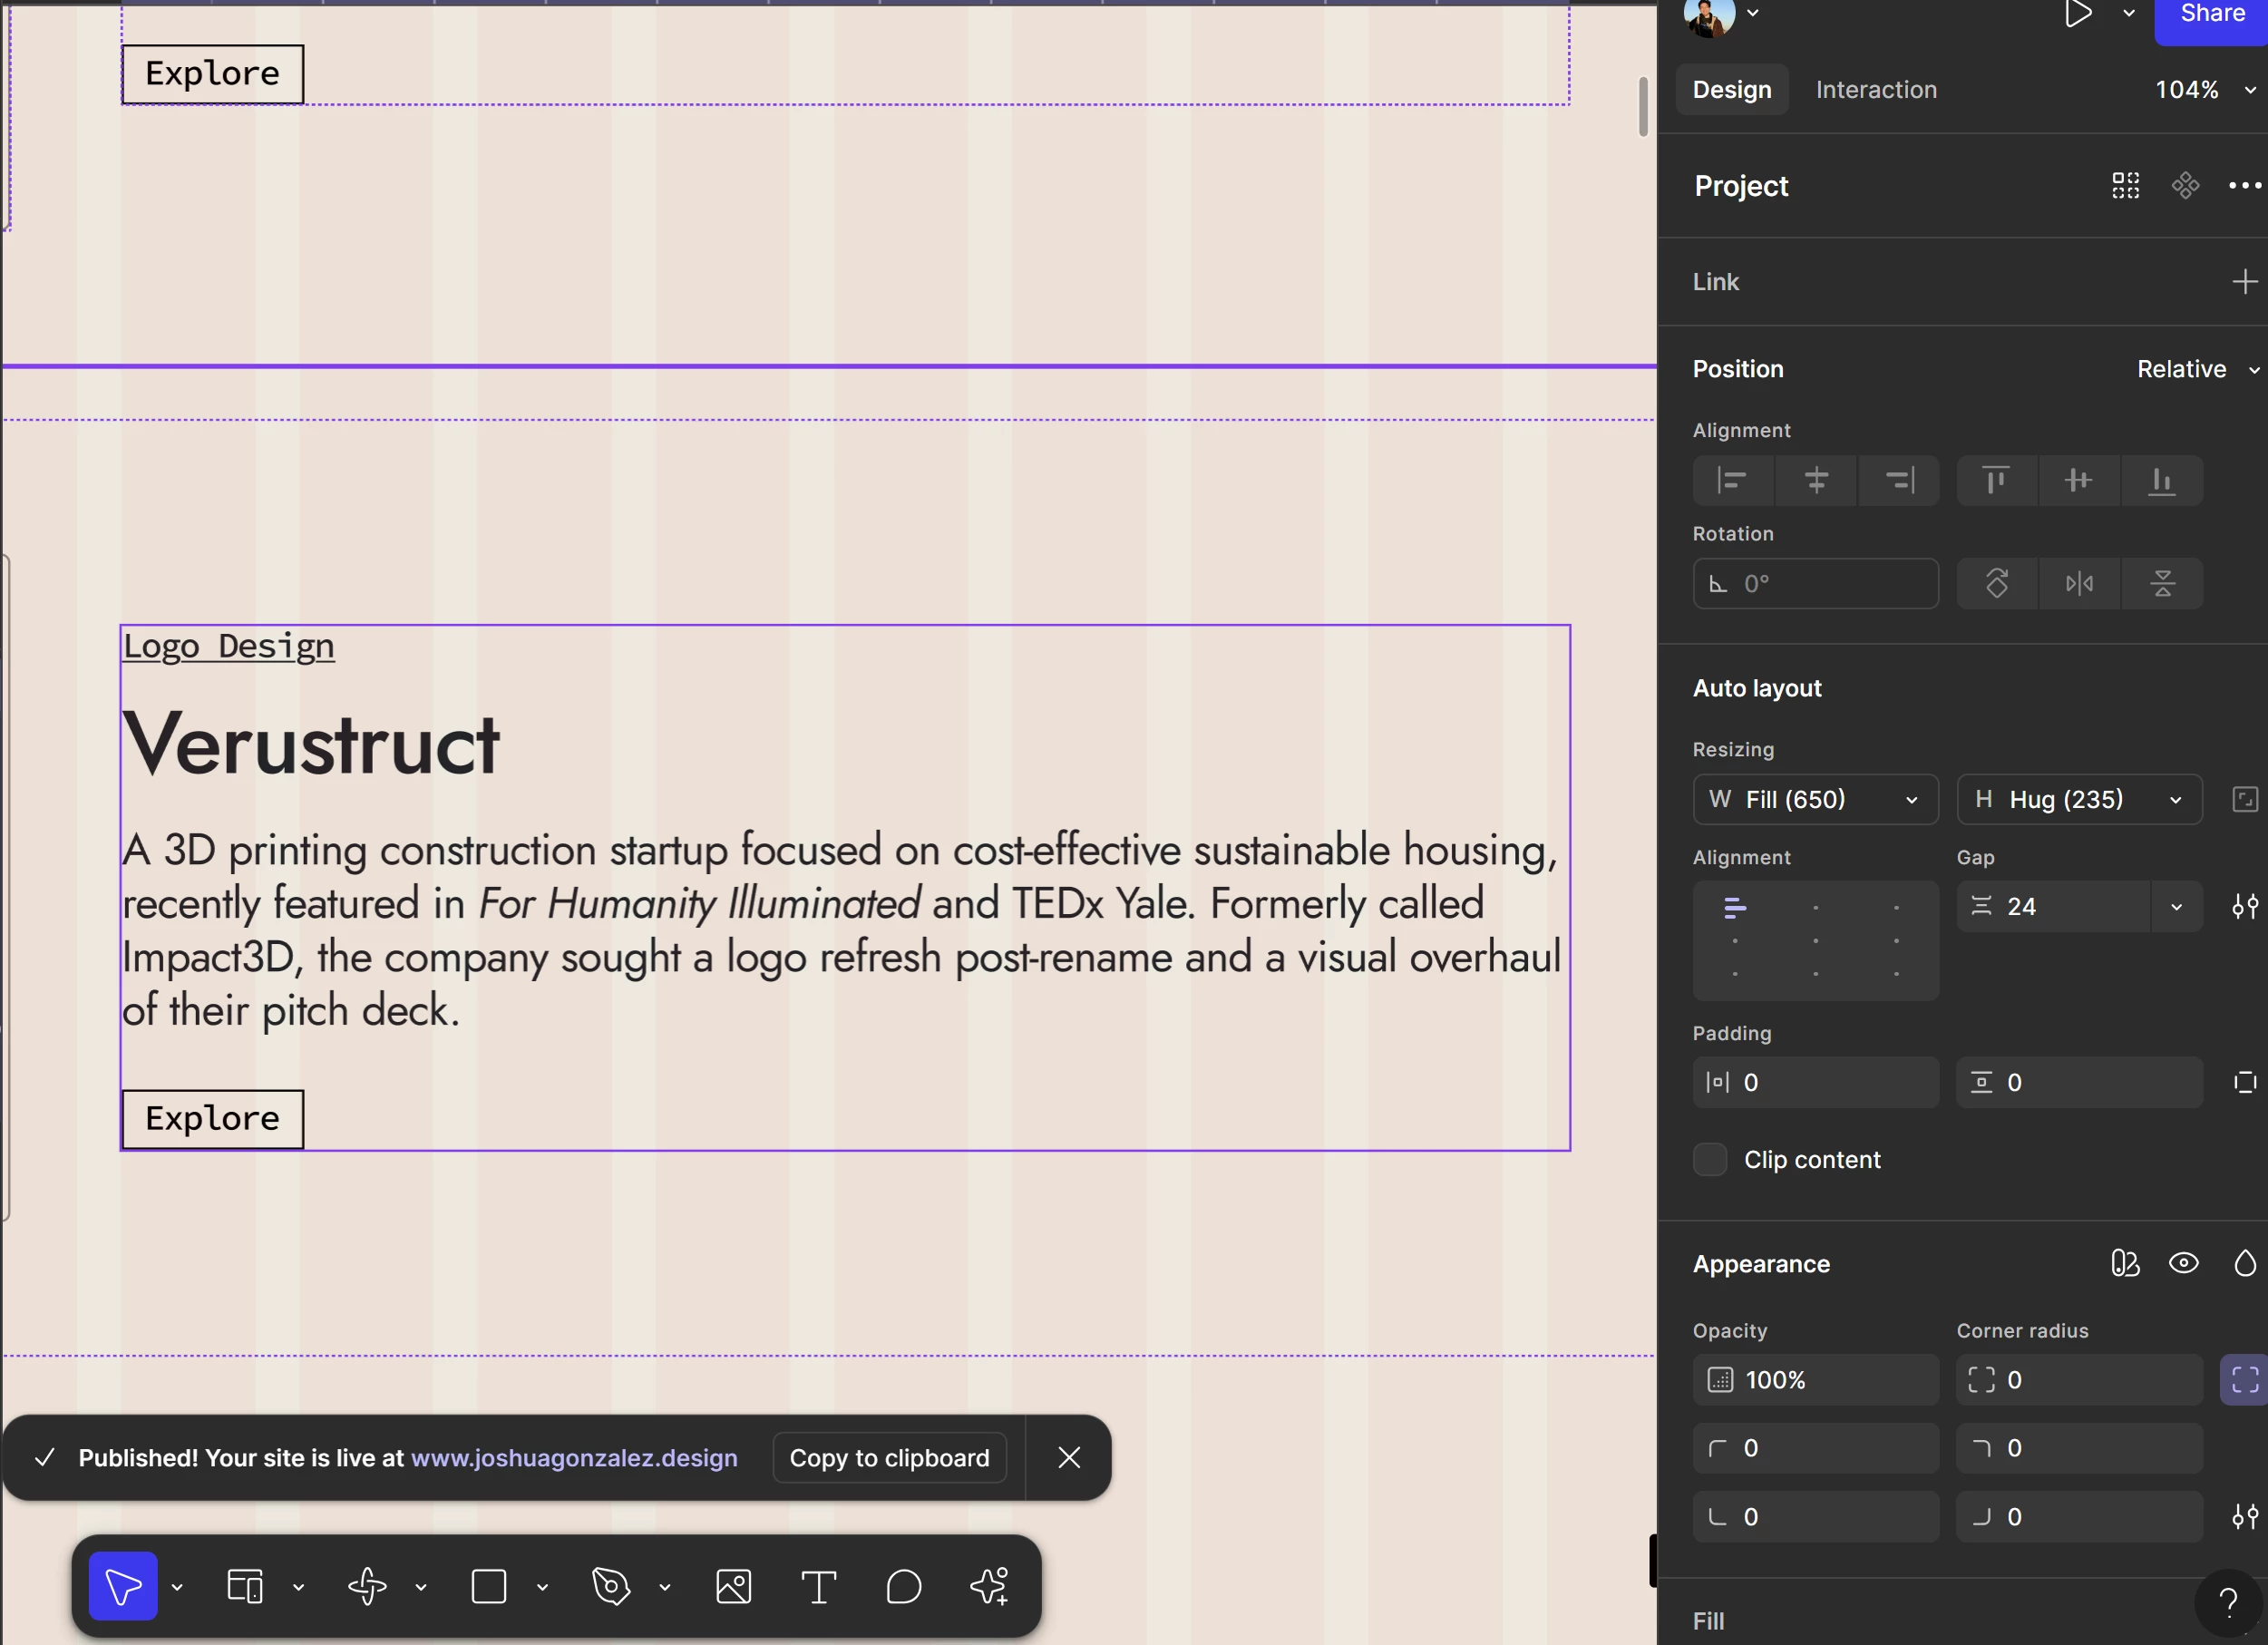
Task: Click the Logo Design link
Action: 228,647
